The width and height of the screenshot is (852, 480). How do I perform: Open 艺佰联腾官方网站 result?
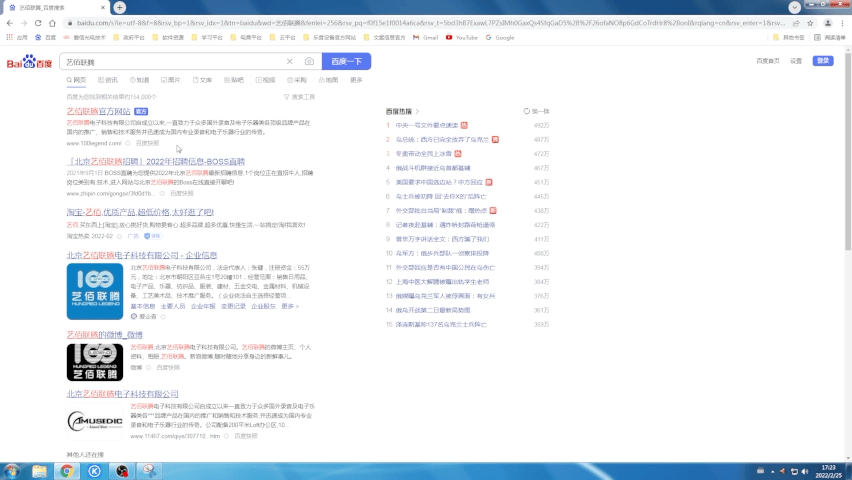tap(98, 111)
